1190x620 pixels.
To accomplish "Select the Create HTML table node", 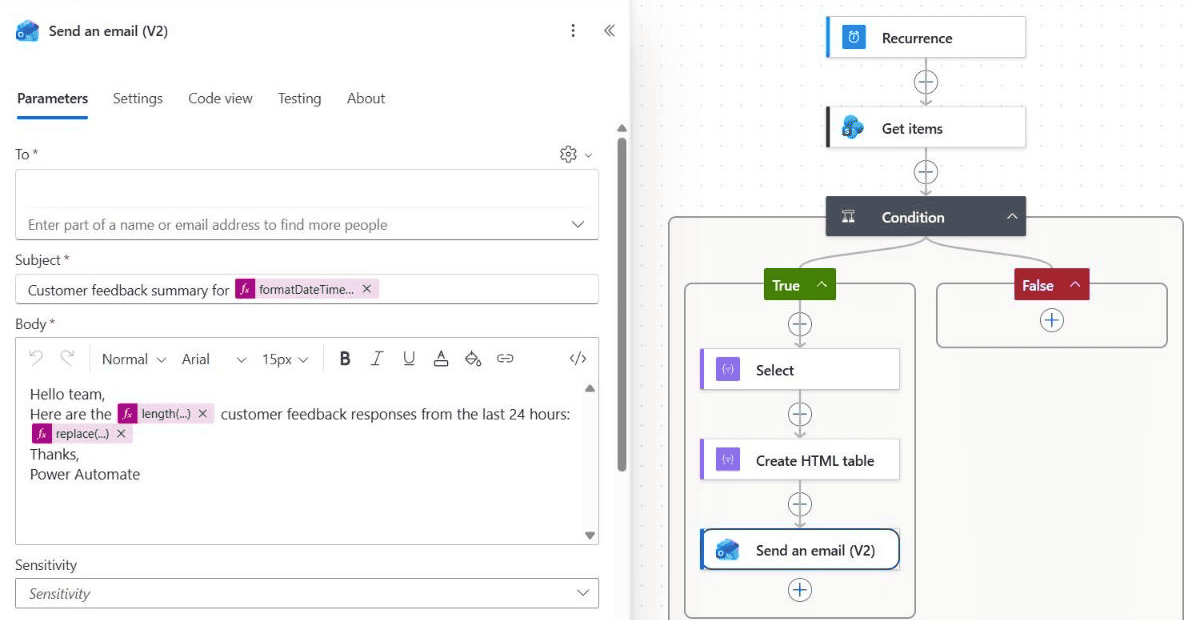I will click(800, 460).
